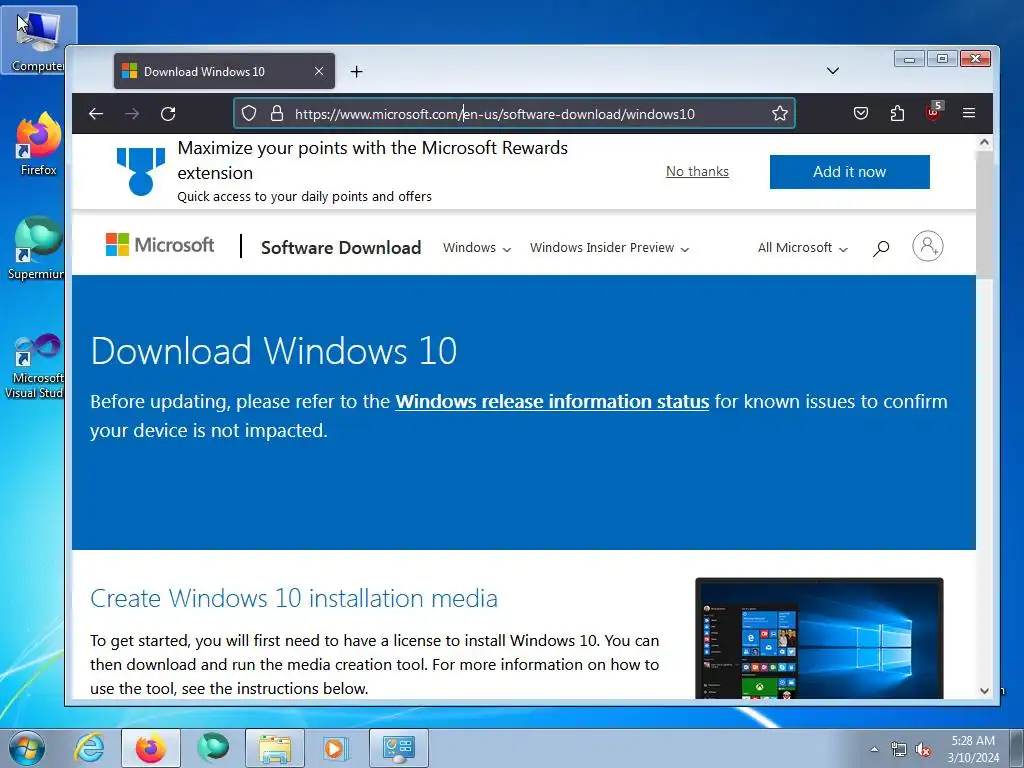This screenshot has width=1024, height=768.
Task: Reload the page with the refresh icon
Action: (x=168, y=114)
